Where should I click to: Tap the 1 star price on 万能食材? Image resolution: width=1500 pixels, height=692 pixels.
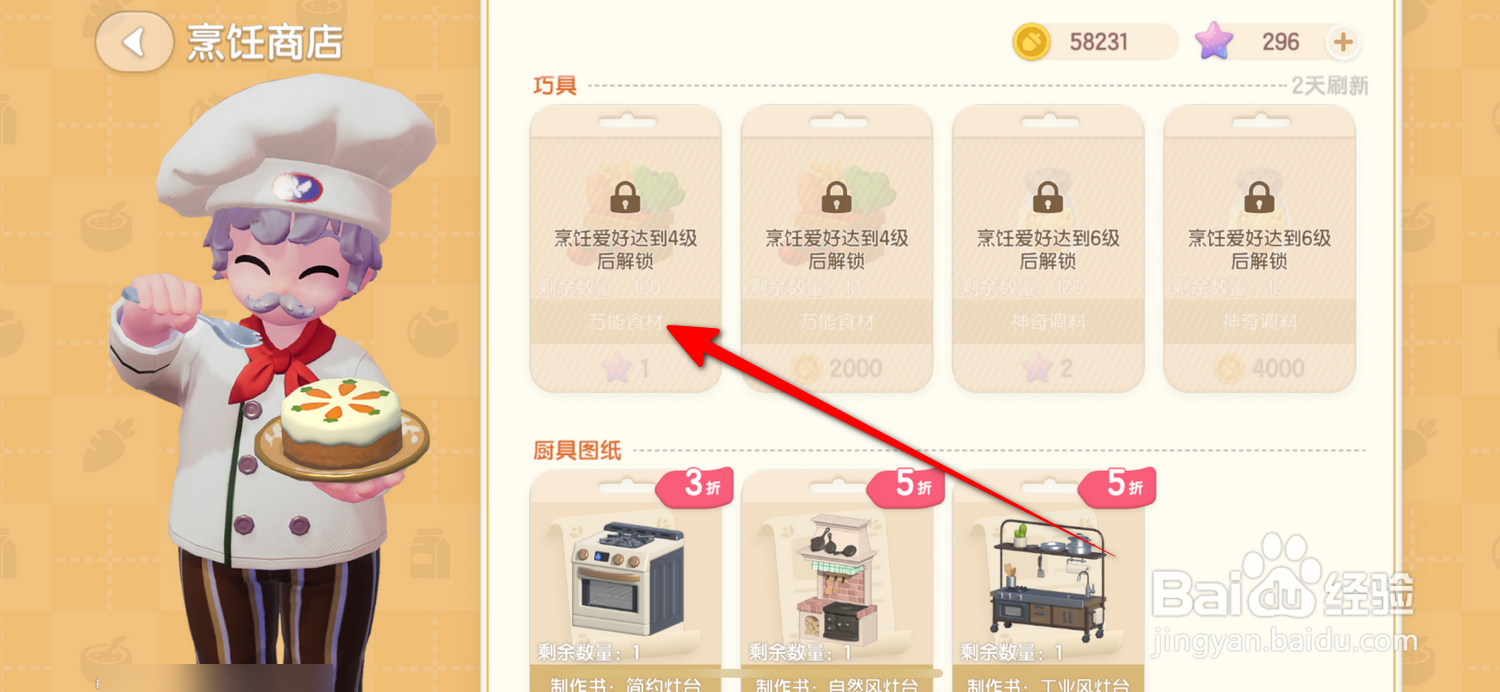[625, 368]
